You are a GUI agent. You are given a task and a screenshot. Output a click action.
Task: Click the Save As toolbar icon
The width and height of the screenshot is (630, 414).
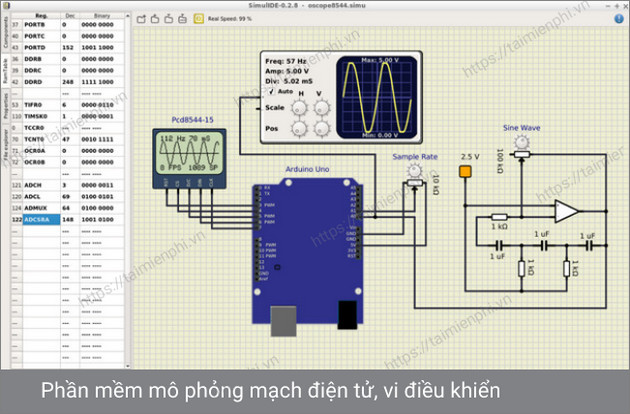182,18
